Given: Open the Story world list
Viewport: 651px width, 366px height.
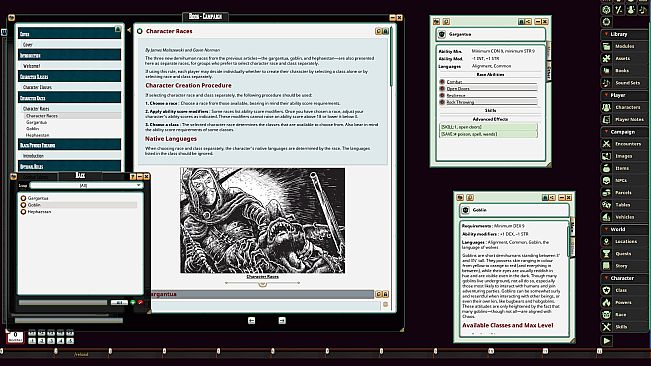Looking at the screenshot, I should click(624, 266).
